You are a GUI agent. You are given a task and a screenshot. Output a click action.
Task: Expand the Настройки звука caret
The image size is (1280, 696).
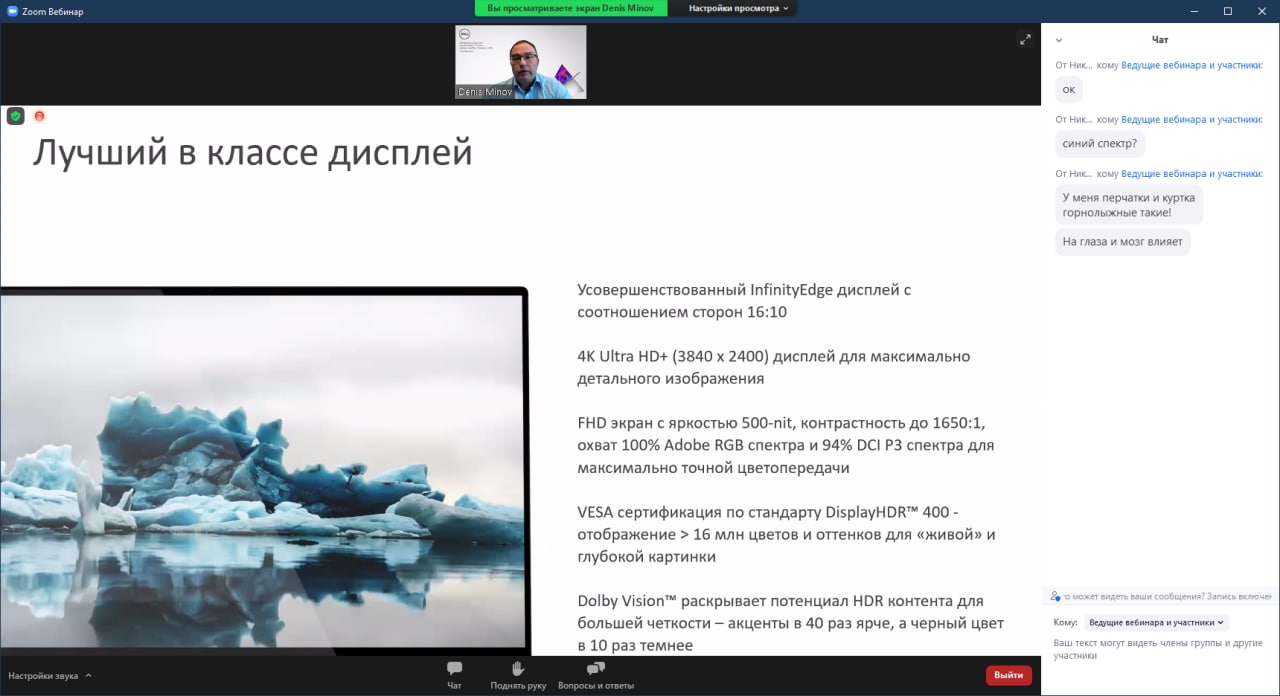click(x=88, y=676)
